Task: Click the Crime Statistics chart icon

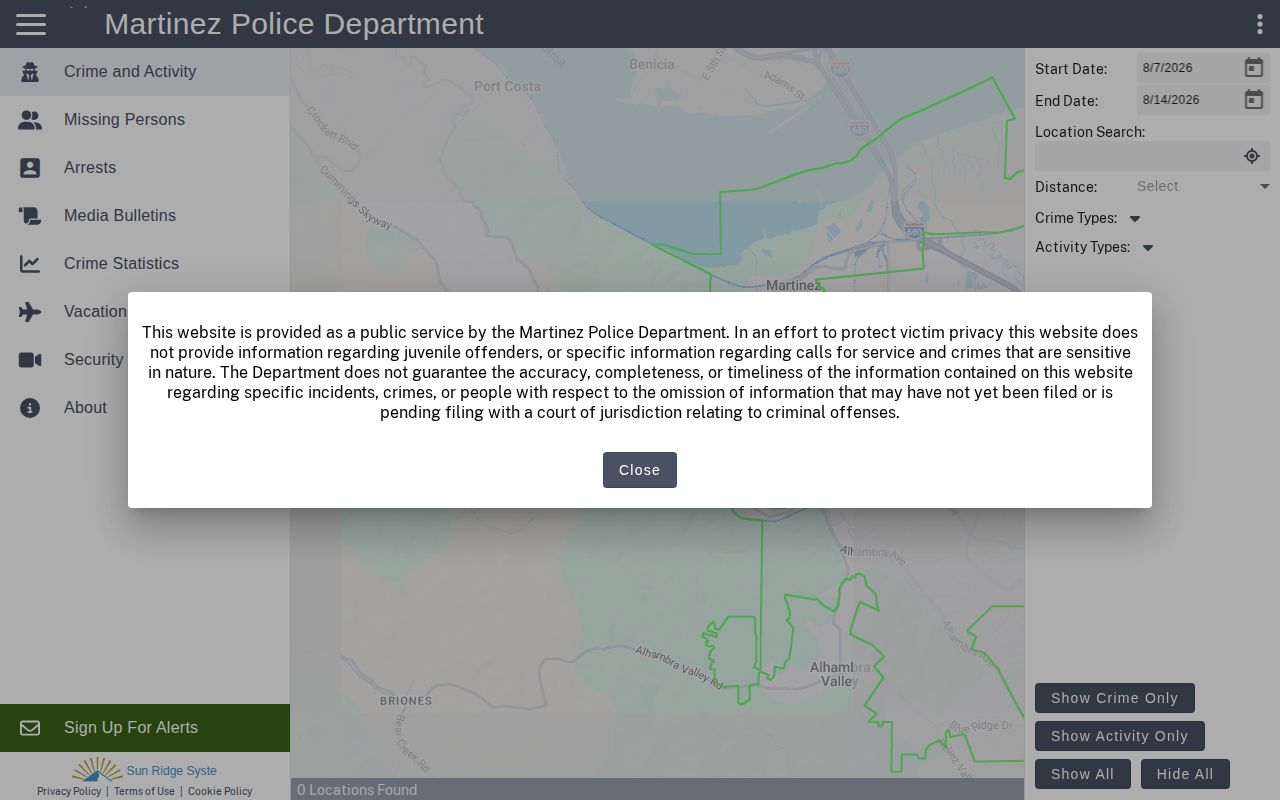Action: (x=30, y=264)
